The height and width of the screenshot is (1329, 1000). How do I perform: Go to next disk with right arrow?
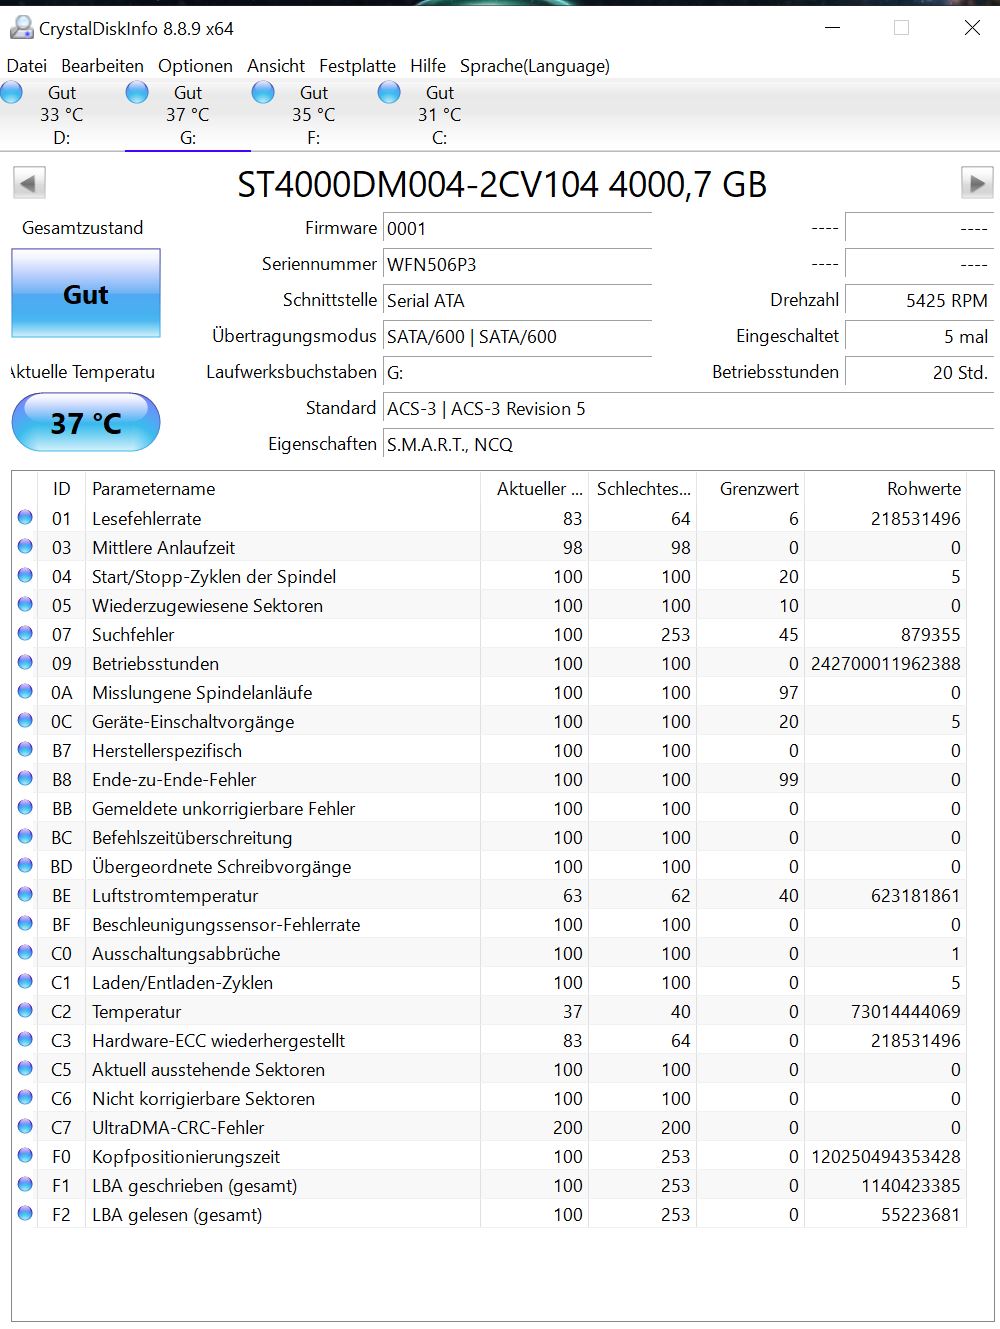pos(976,183)
